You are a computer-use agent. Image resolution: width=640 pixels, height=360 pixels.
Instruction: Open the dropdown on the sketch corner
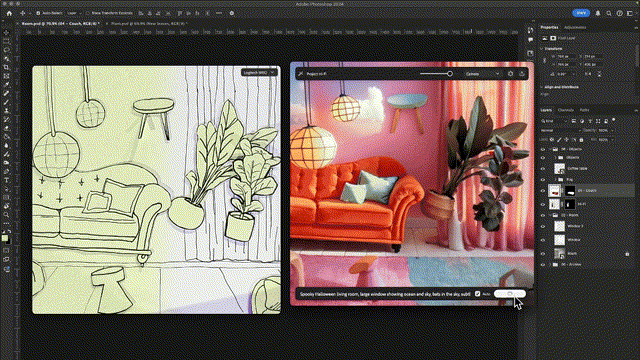(259, 73)
